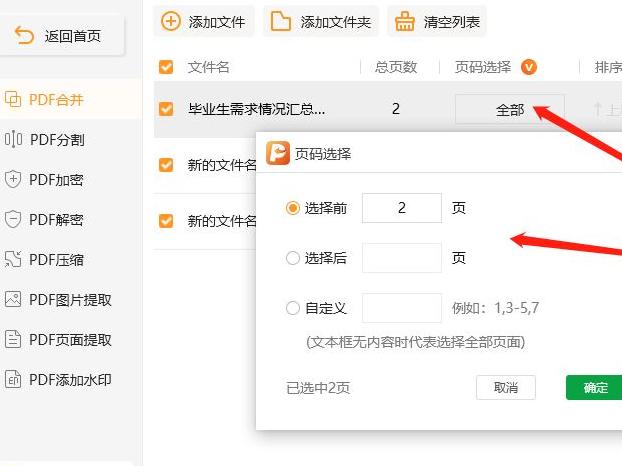Switch to PDF页面提取 in the sidebar
Screen dimensions: 622x466
[x=71, y=340]
